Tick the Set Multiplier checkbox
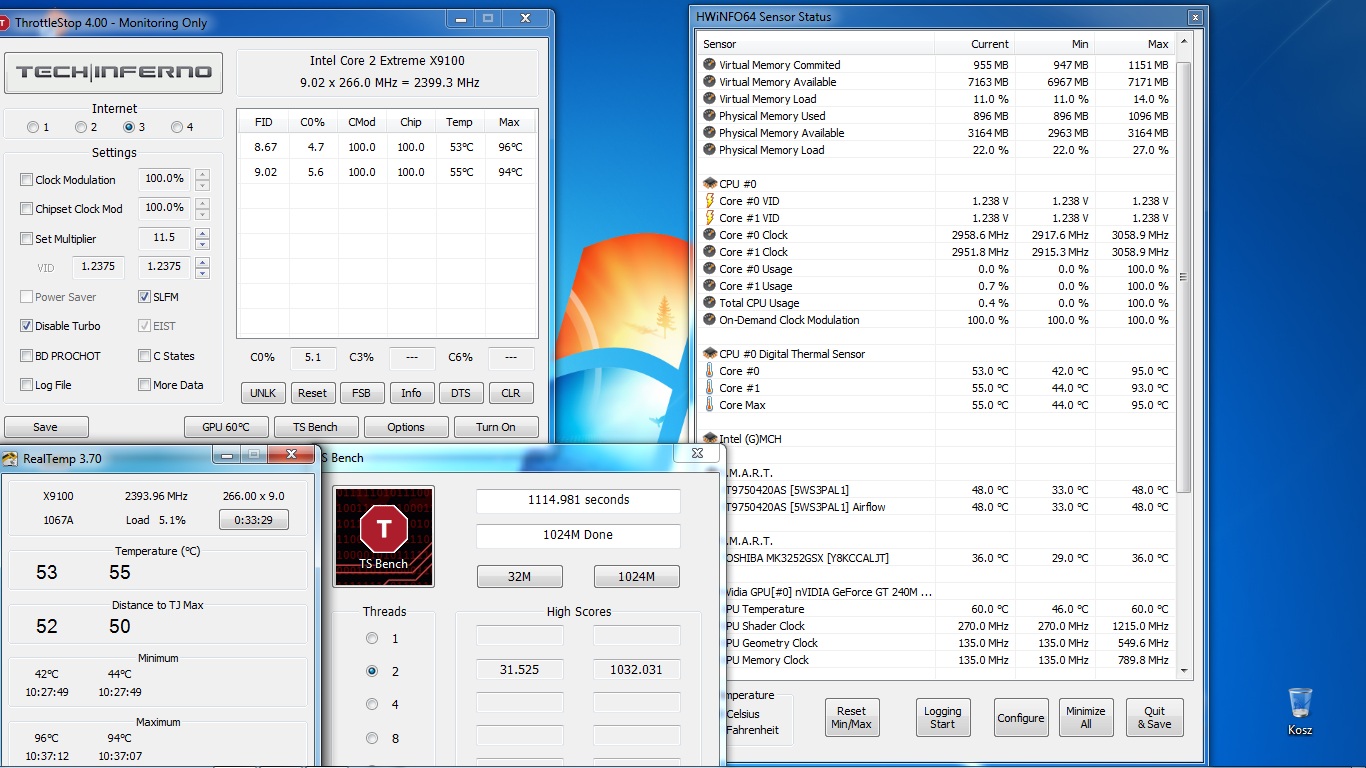This screenshot has width=1366, height=768. [x=27, y=239]
